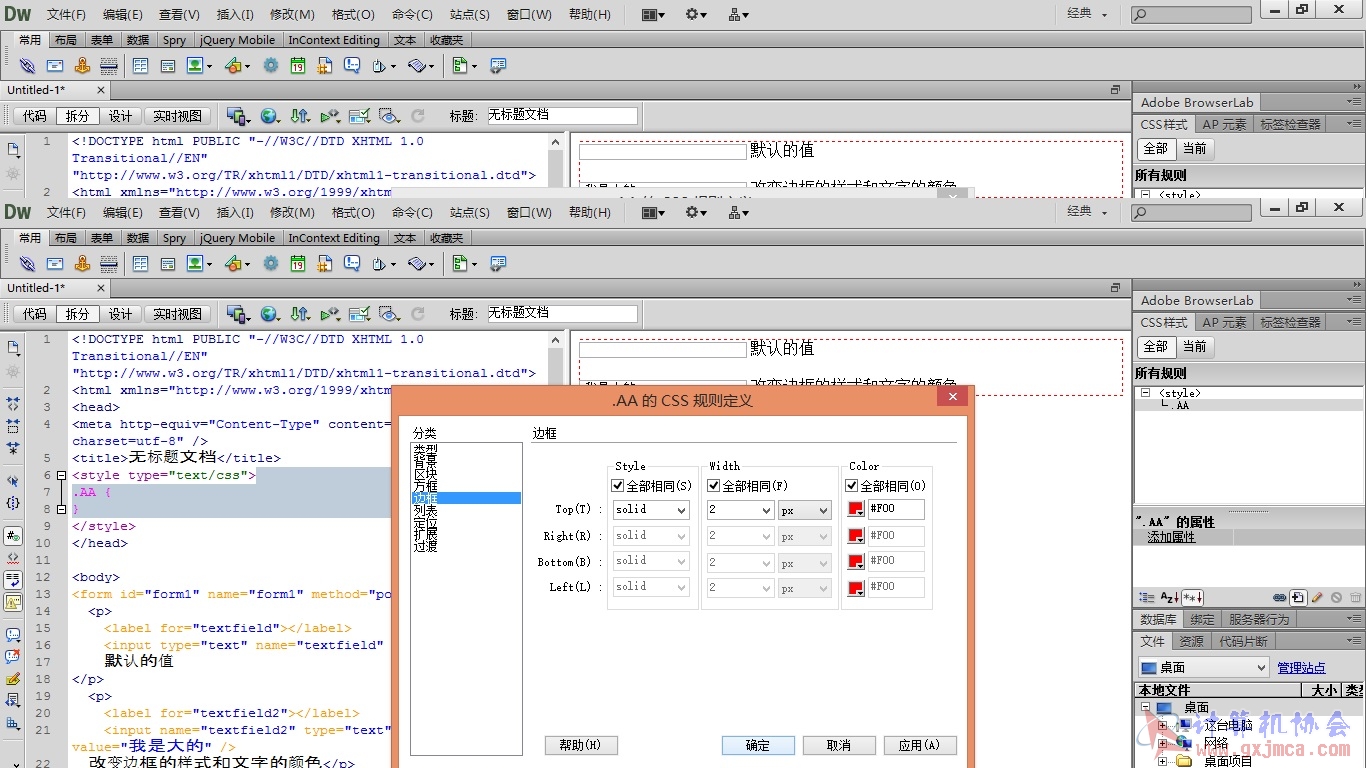The image size is (1366, 768).
Task: Expand 桌面项目 folder in Files tree
Action: [1162, 761]
